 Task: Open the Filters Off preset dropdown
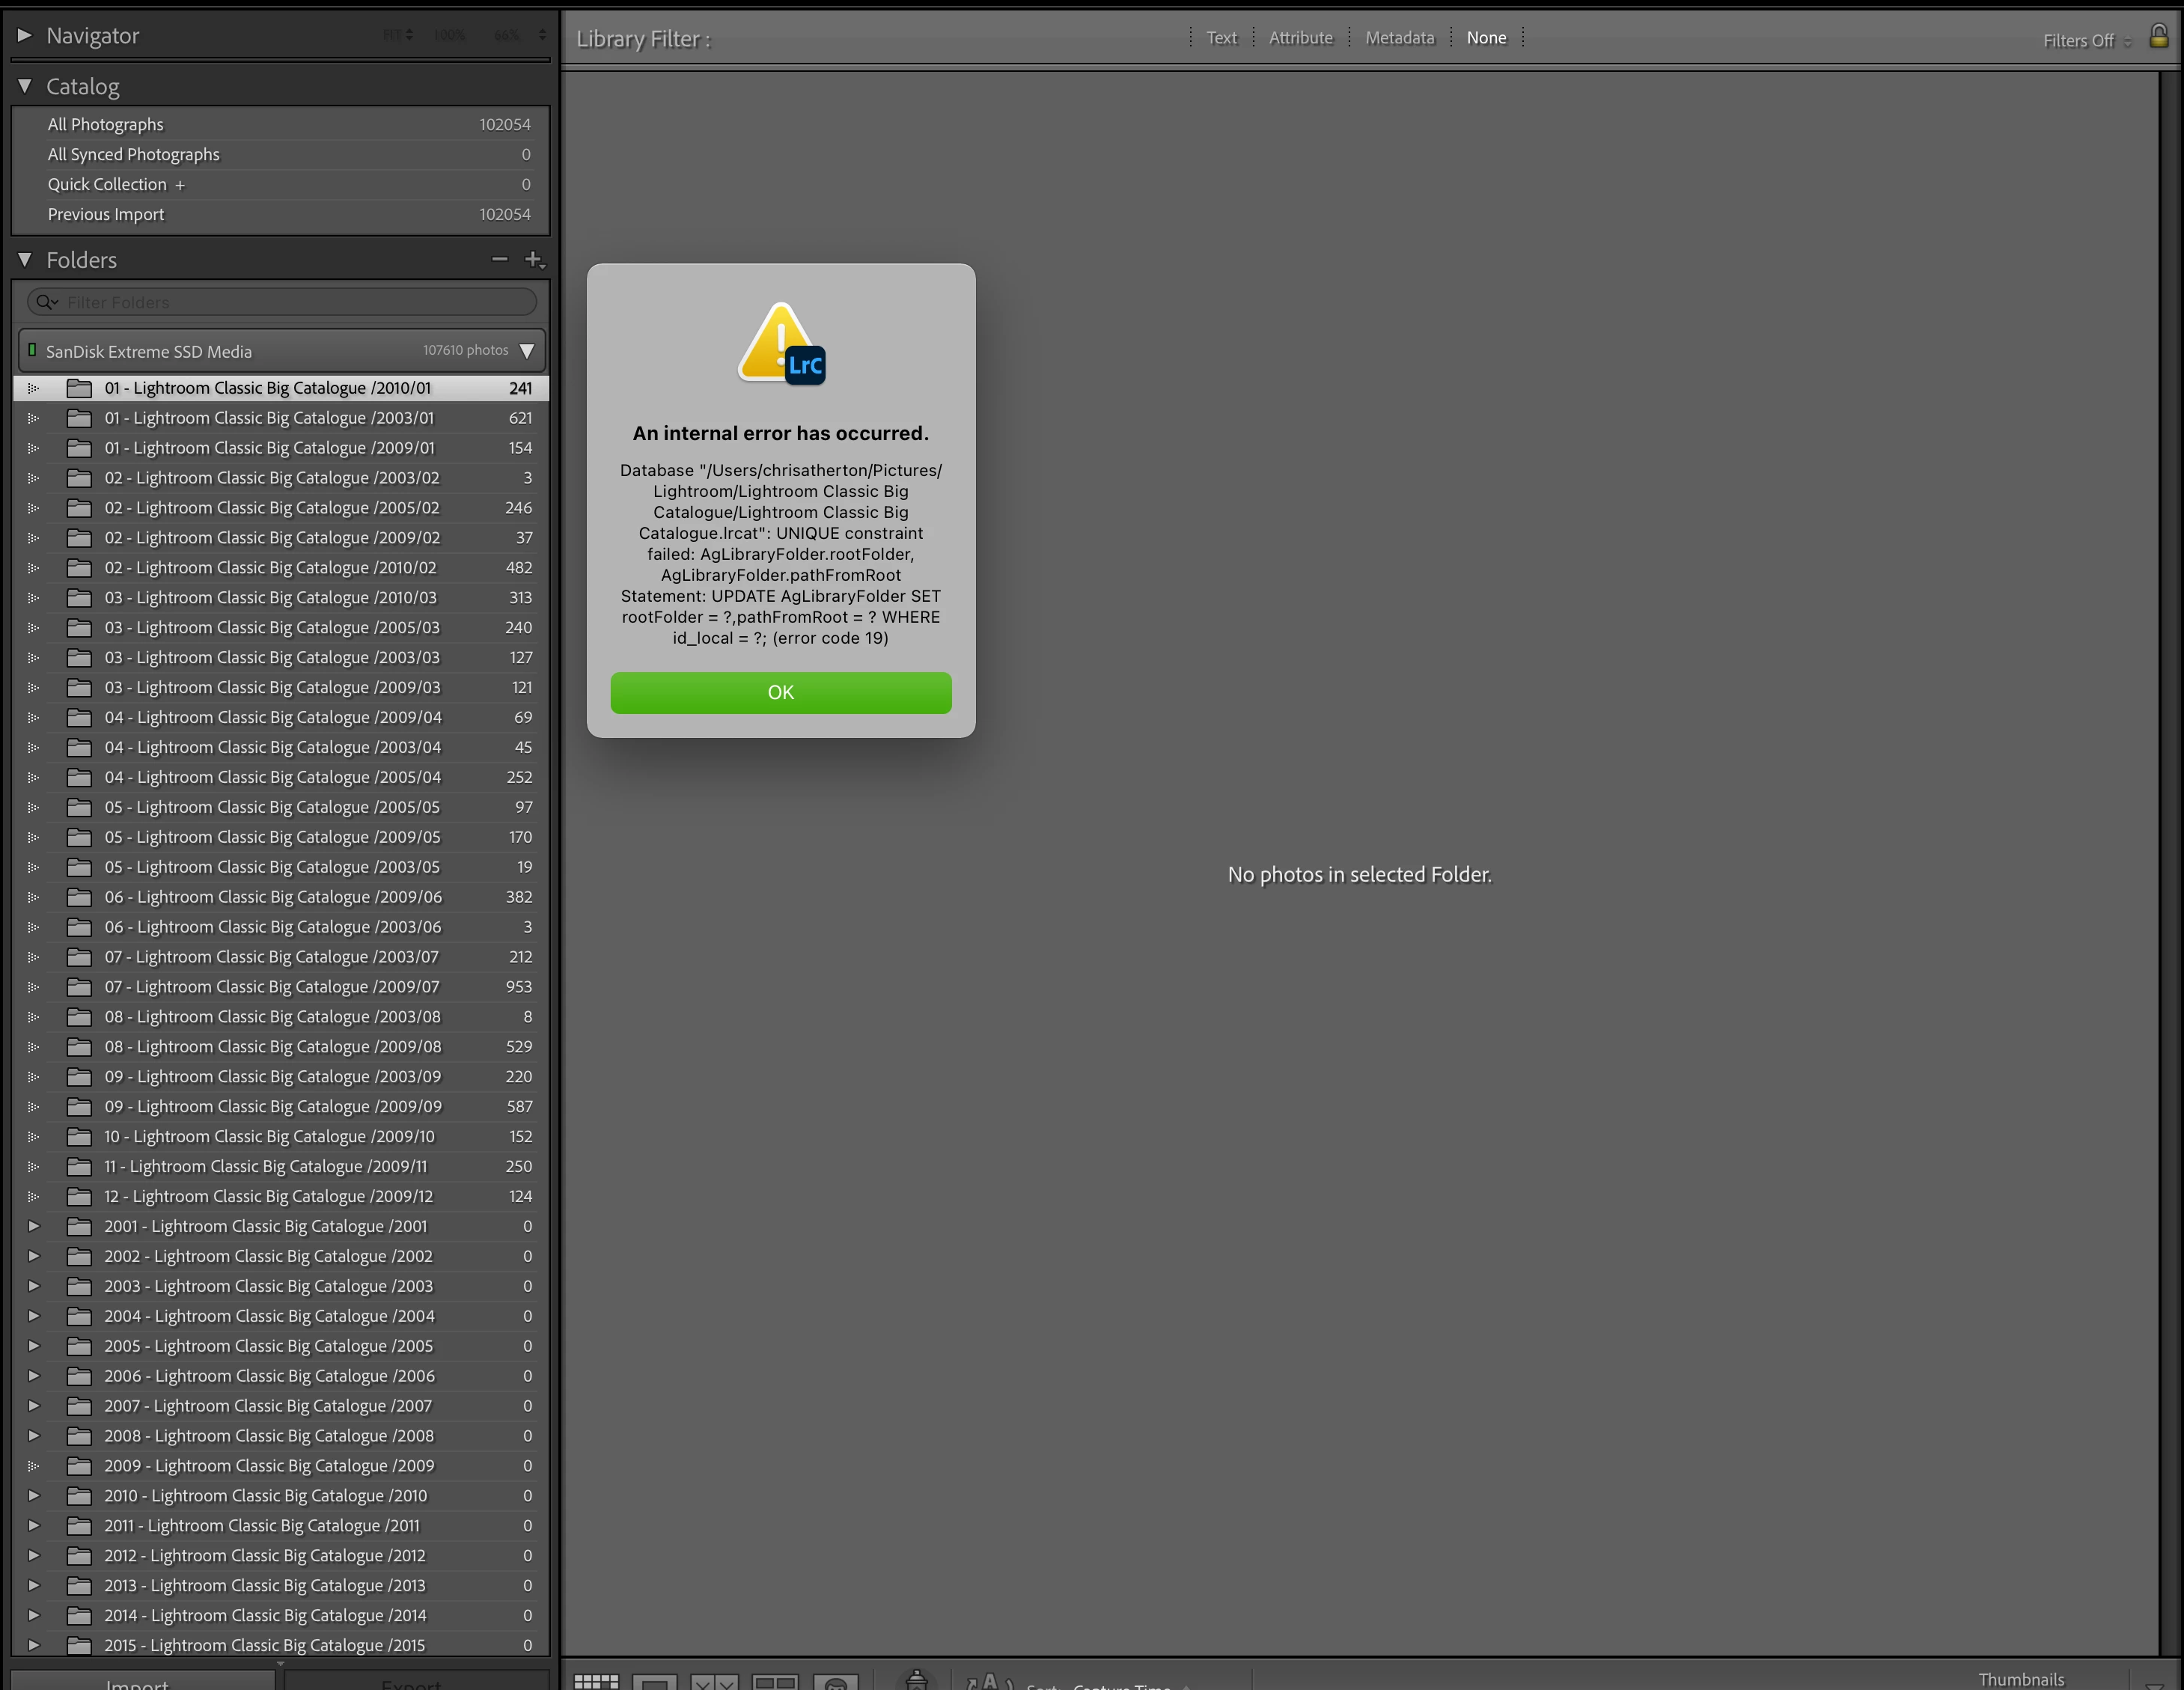point(2086,41)
